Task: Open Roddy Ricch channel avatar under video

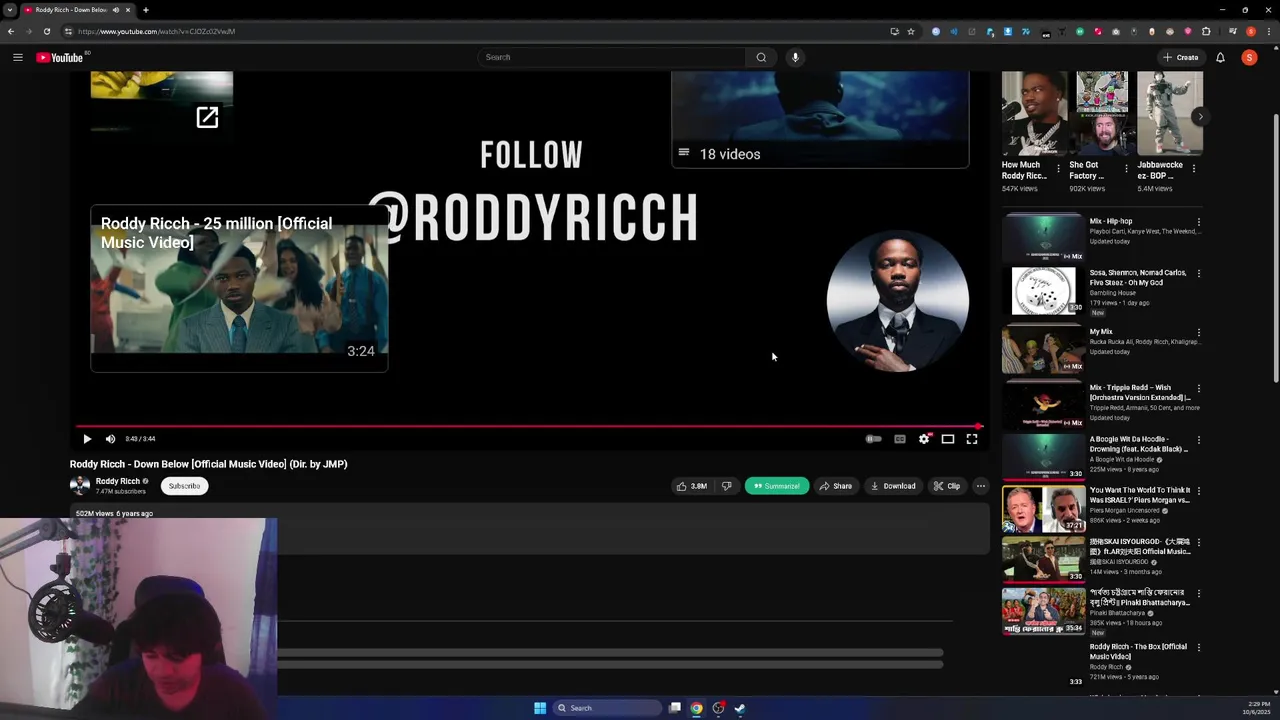Action: coord(80,486)
